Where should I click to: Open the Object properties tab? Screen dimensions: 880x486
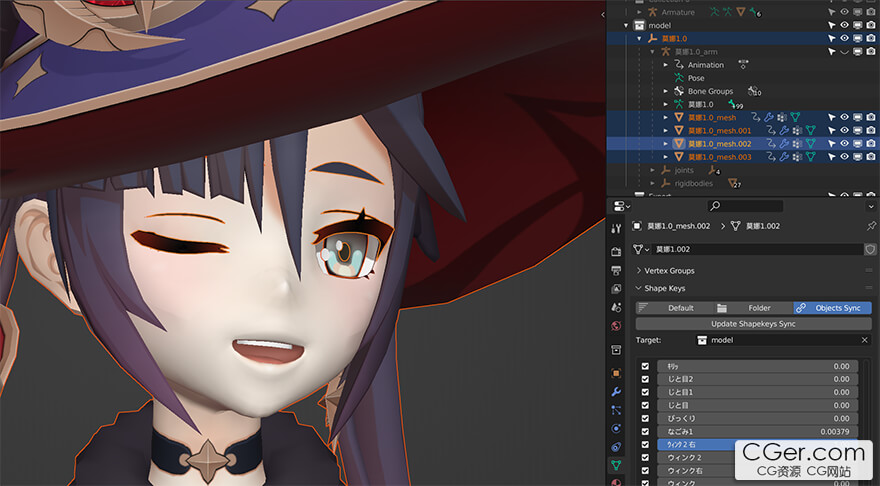(x=616, y=373)
